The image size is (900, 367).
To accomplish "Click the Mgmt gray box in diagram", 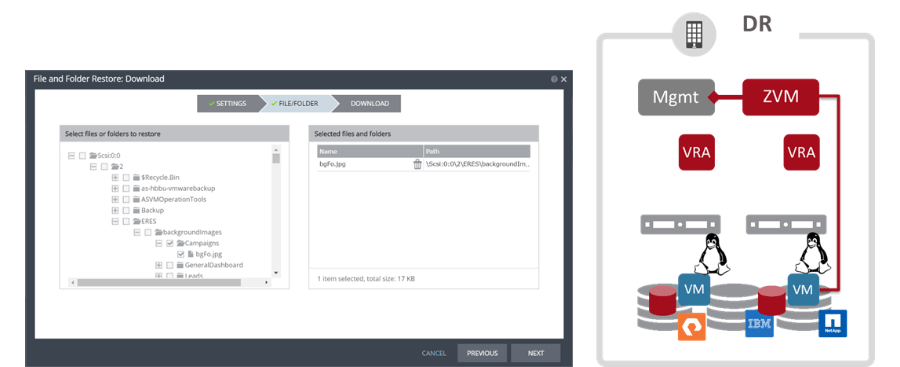I will [676, 97].
